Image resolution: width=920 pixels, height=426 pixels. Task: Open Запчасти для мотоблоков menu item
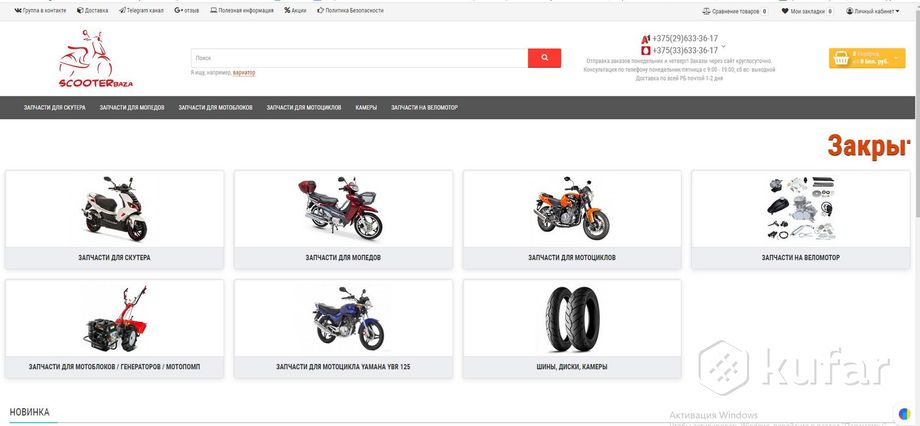pos(215,107)
